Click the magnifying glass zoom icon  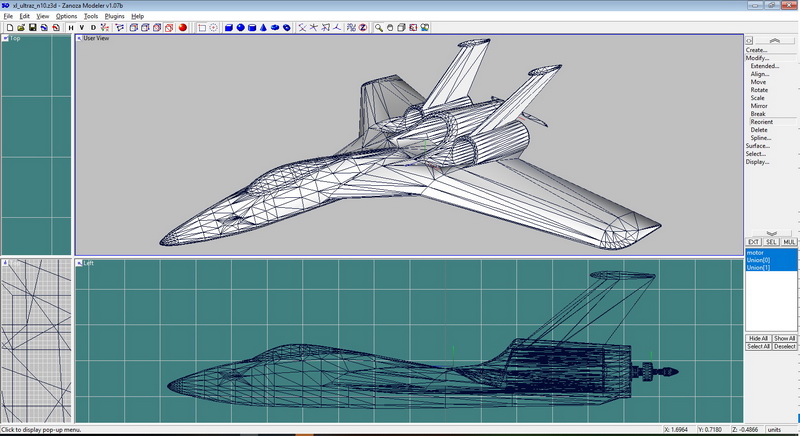click(x=379, y=28)
